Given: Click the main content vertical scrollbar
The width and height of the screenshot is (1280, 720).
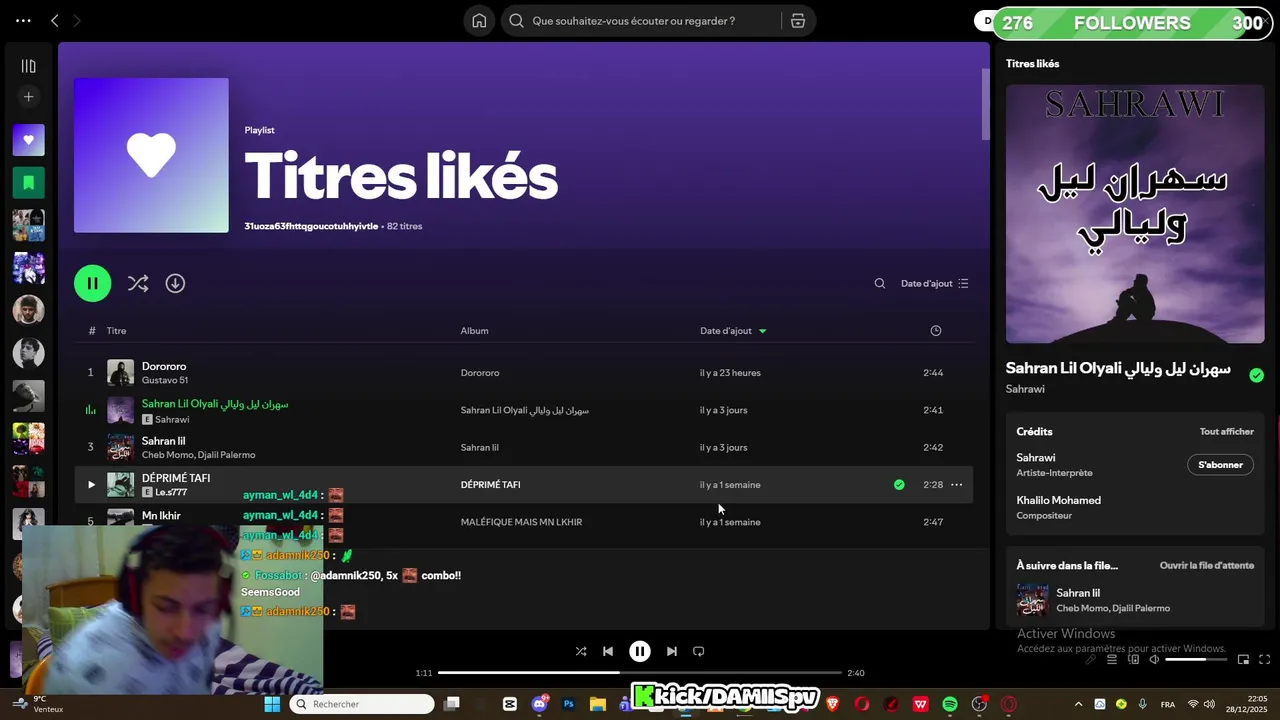Looking at the screenshot, I should [x=985, y=105].
